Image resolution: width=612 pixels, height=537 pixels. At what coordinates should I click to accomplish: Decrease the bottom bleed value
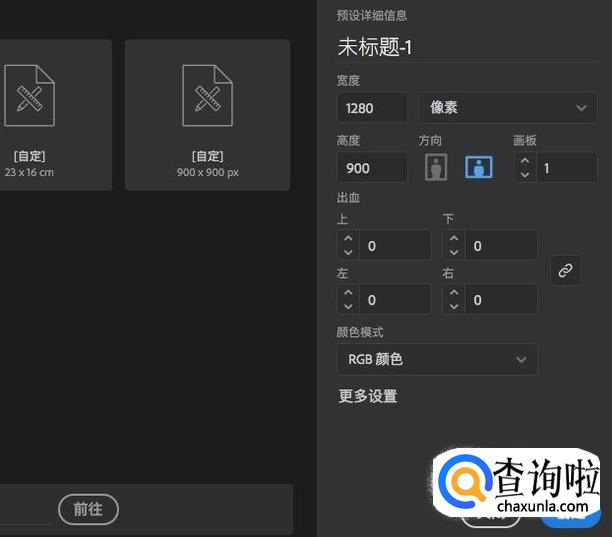454,252
